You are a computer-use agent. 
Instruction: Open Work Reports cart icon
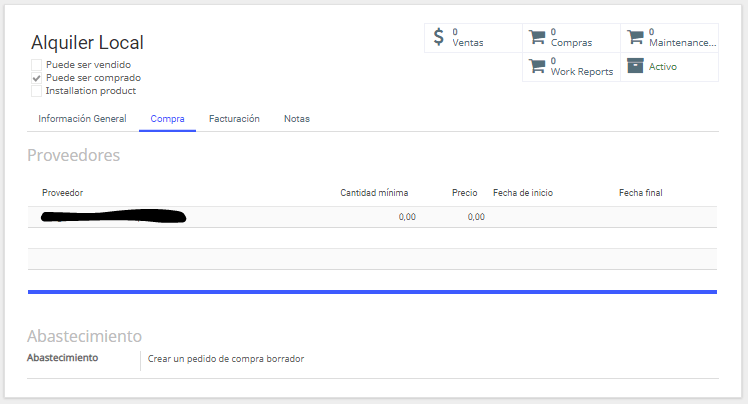[x=537, y=66]
